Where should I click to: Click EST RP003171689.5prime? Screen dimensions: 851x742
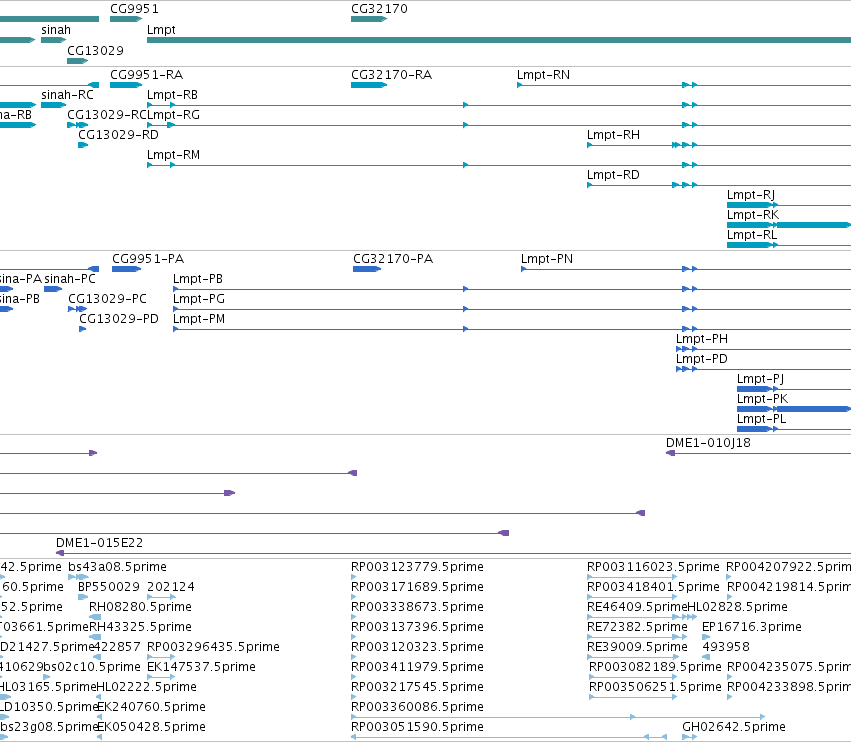(x=354, y=597)
